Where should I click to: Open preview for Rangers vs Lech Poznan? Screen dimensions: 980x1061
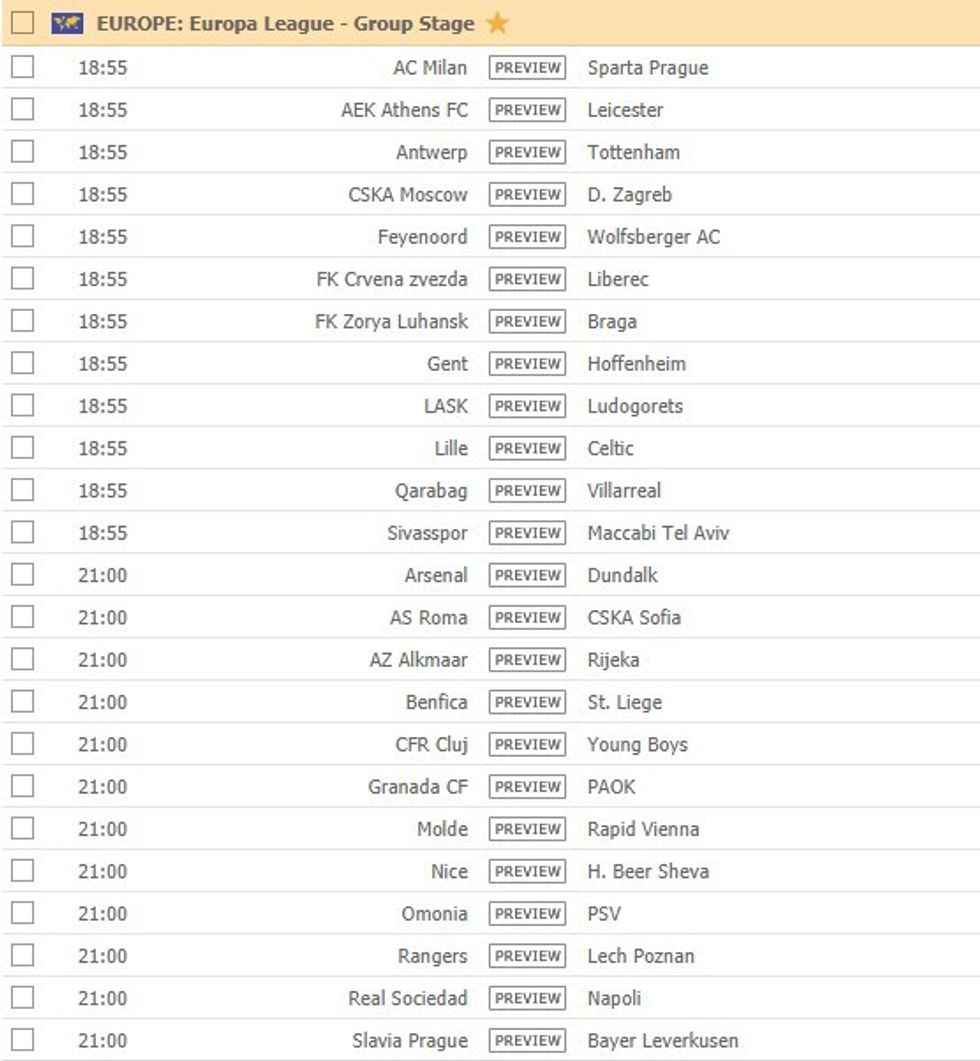[x=527, y=956]
